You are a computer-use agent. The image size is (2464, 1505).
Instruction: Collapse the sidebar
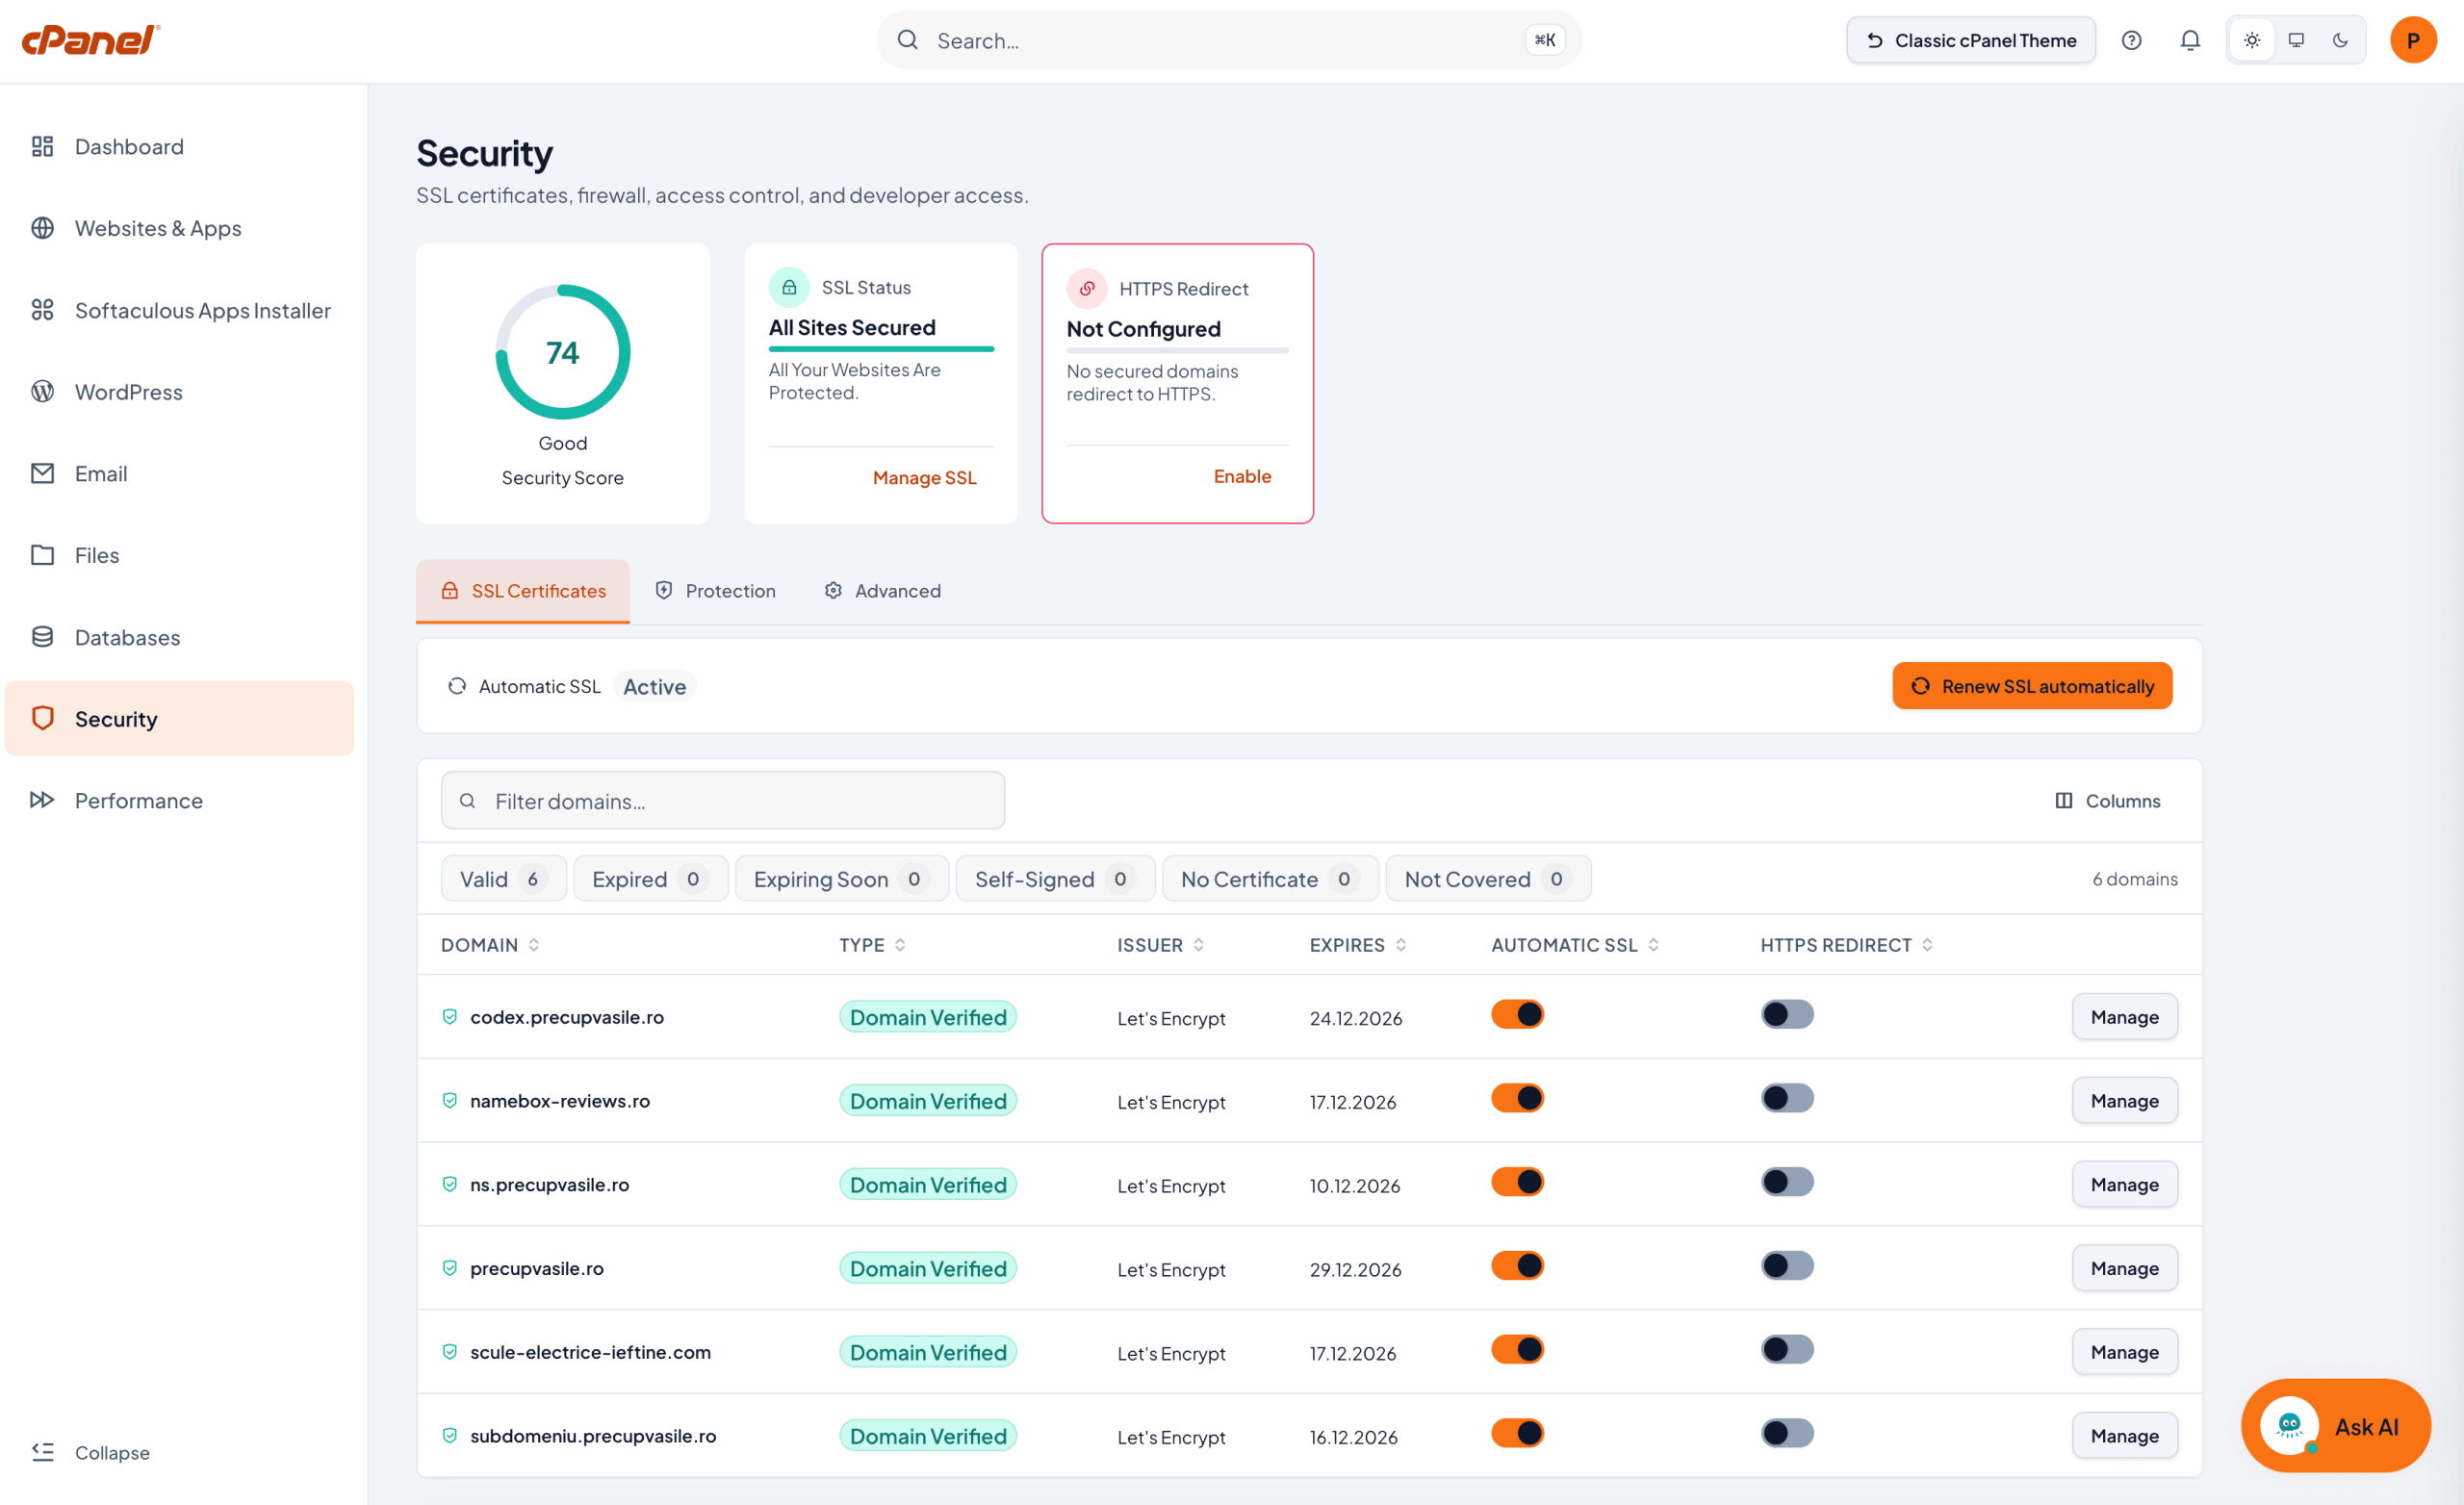[91, 1452]
